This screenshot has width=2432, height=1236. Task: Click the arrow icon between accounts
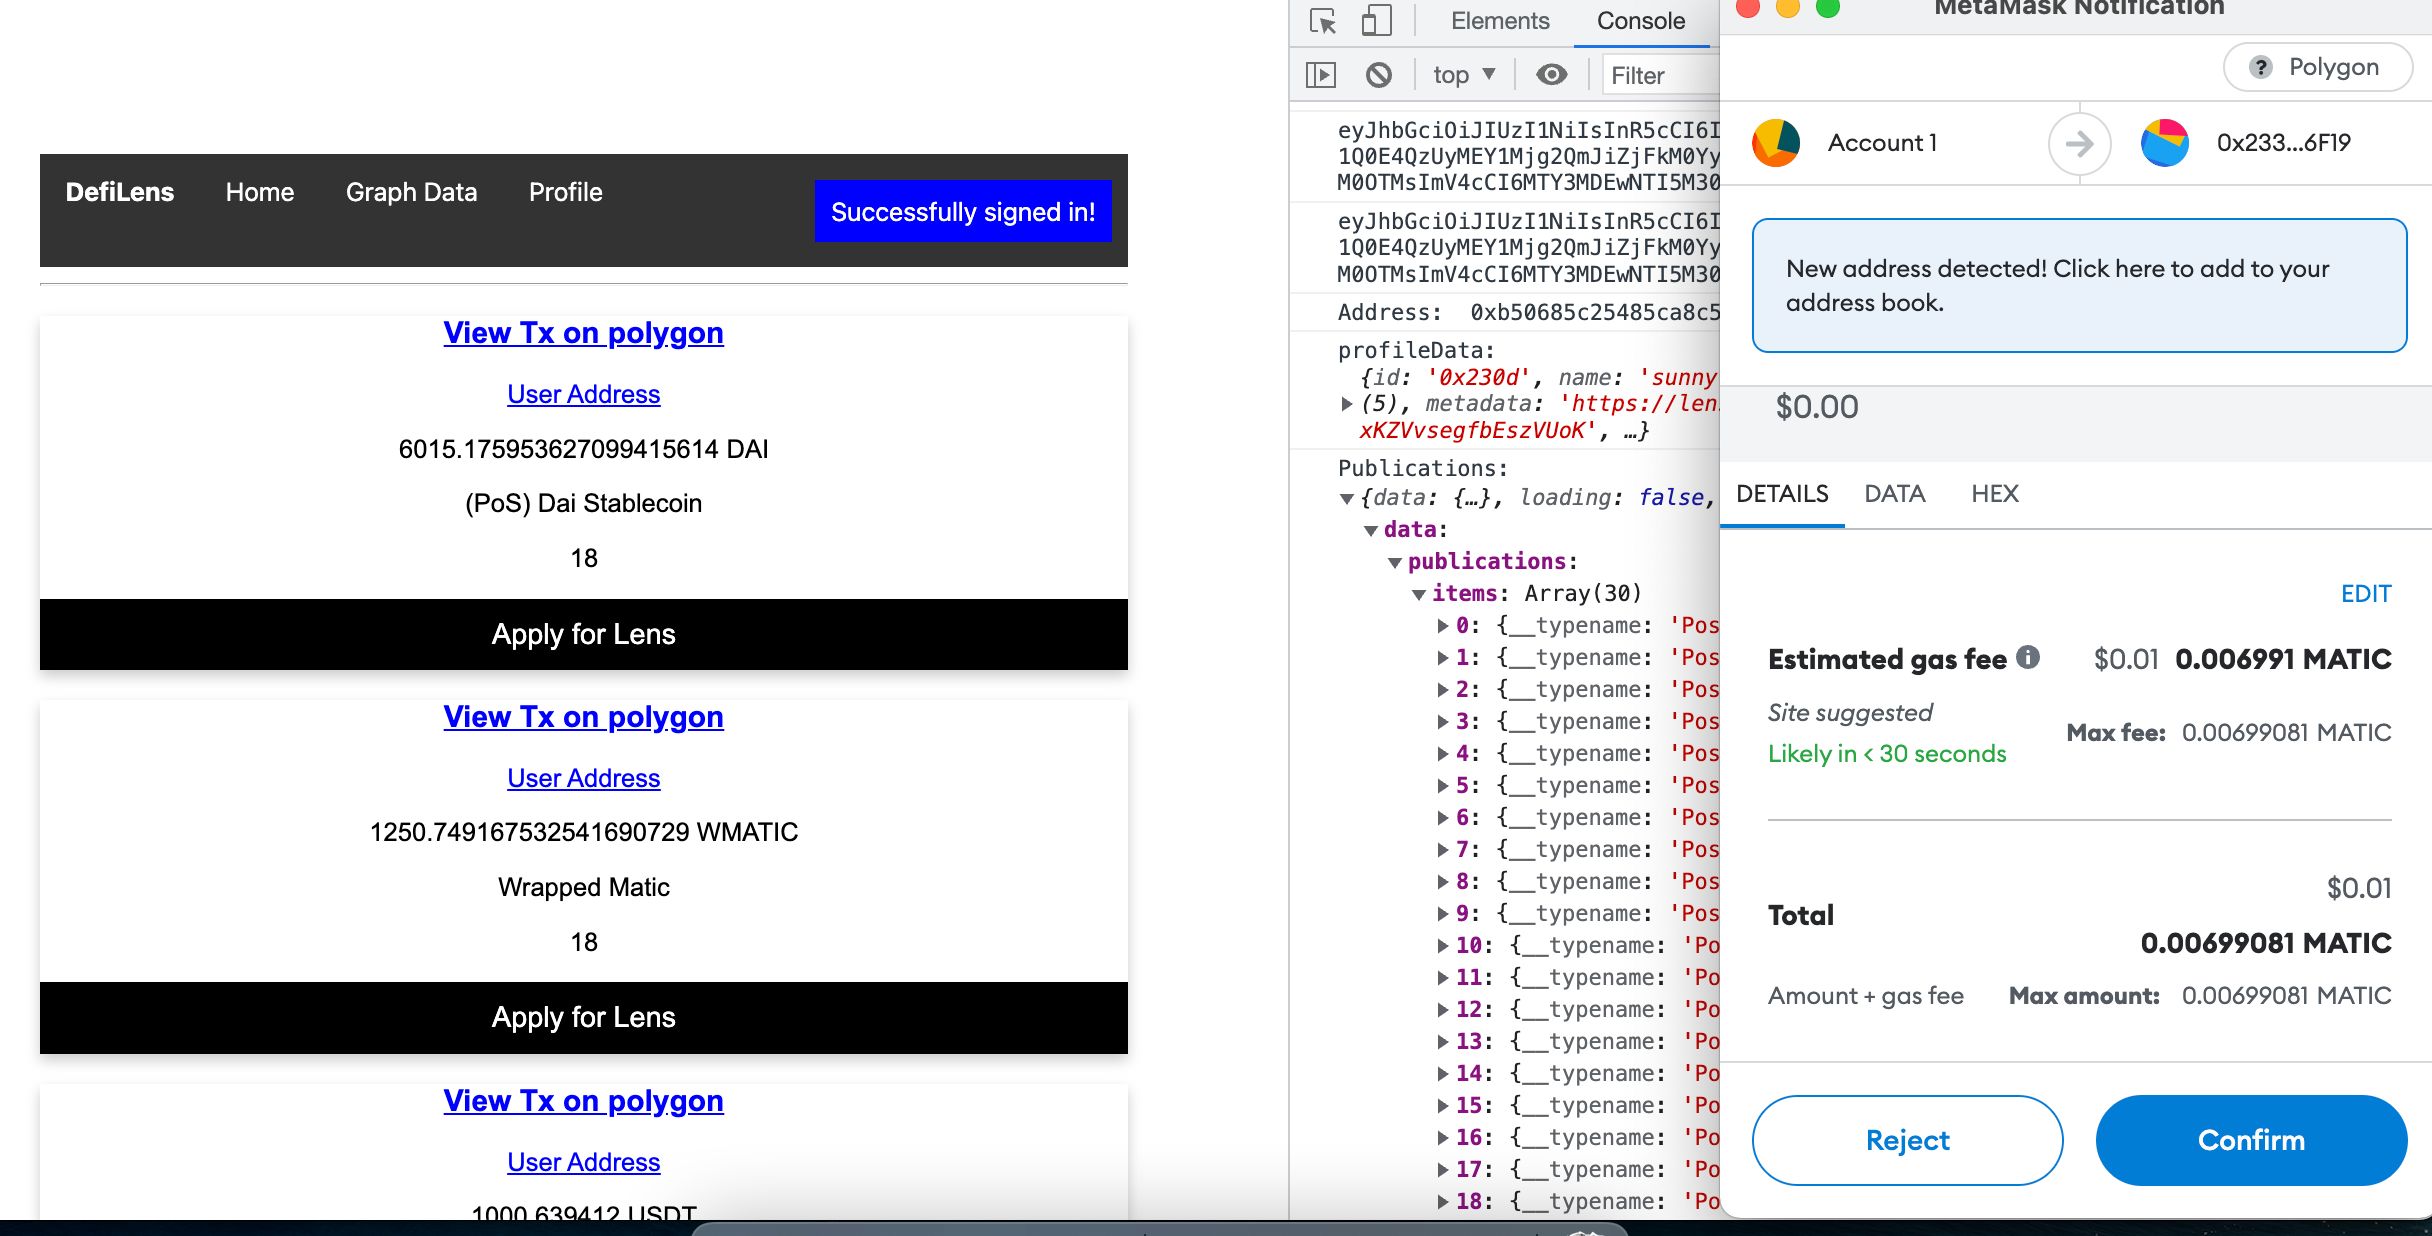coord(2080,144)
